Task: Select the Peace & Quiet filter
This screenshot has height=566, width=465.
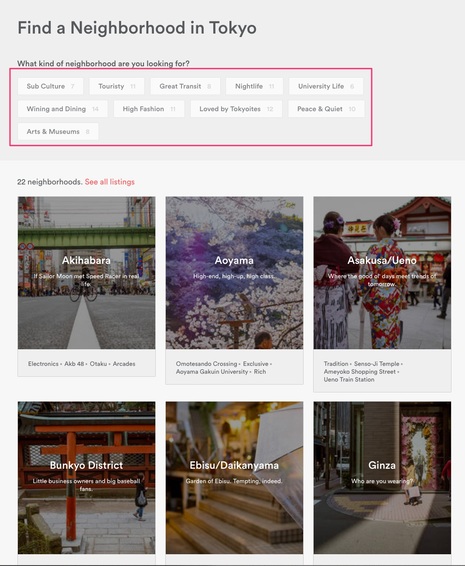Action: [326, 109]
